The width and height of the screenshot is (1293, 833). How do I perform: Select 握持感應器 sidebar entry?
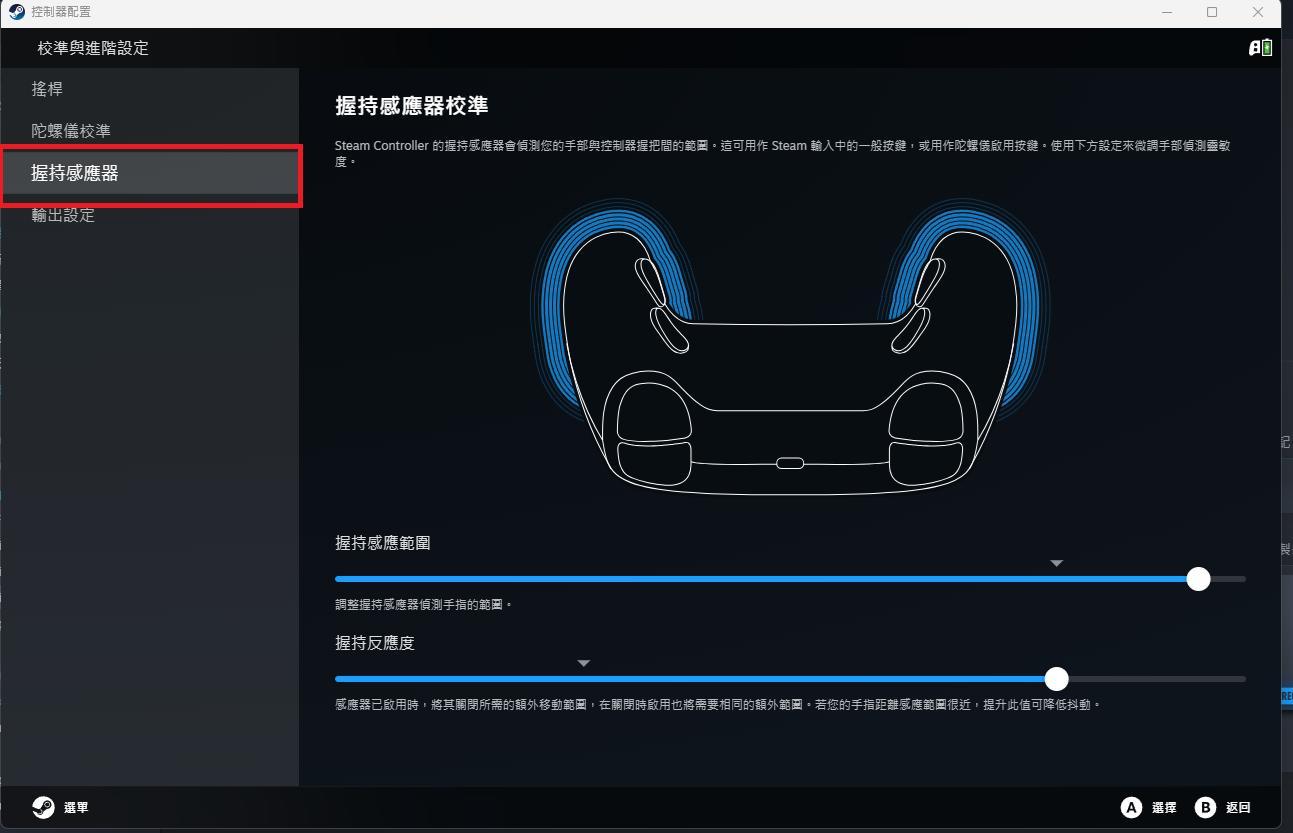148,173
